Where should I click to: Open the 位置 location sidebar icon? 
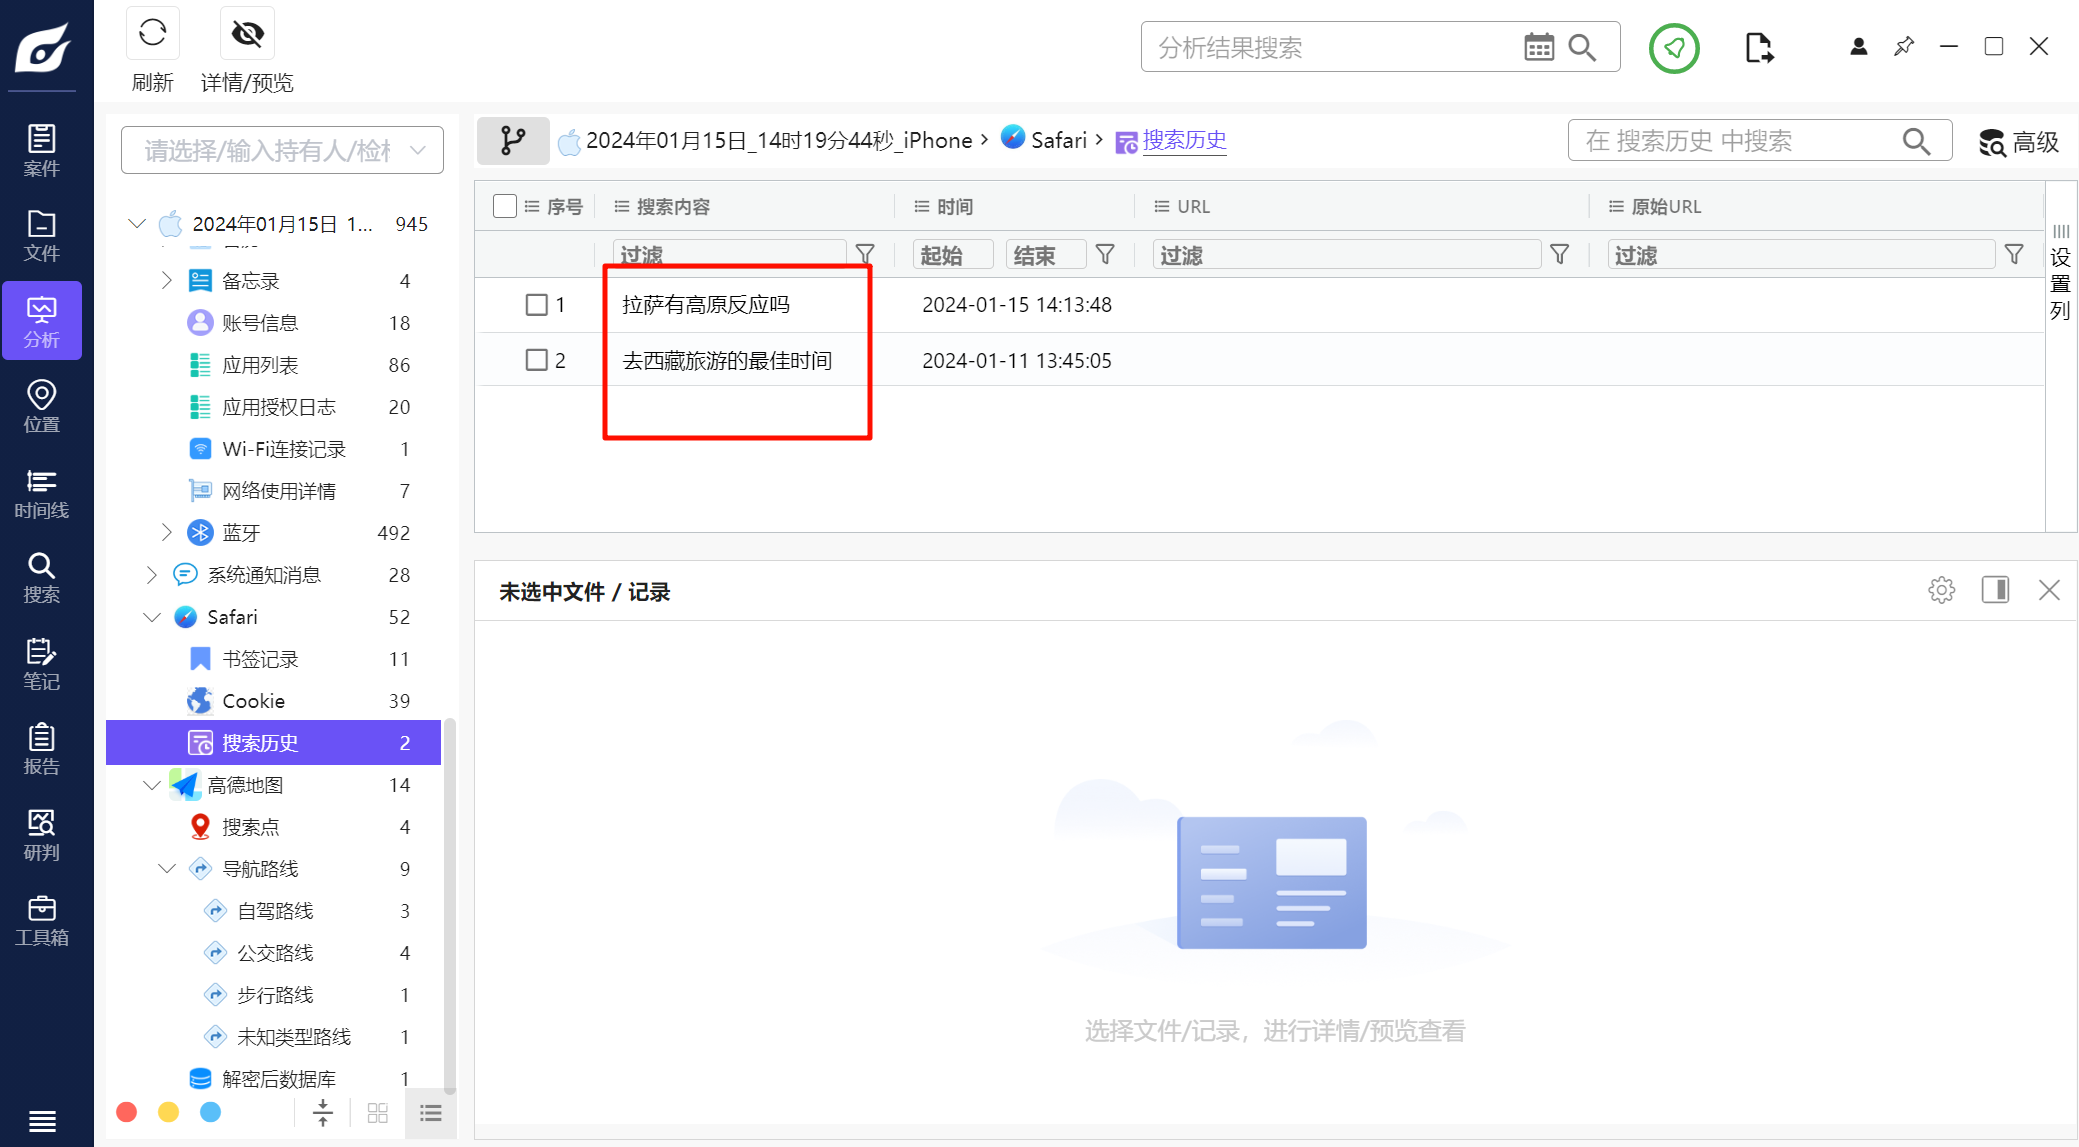[x=41, y=406]
